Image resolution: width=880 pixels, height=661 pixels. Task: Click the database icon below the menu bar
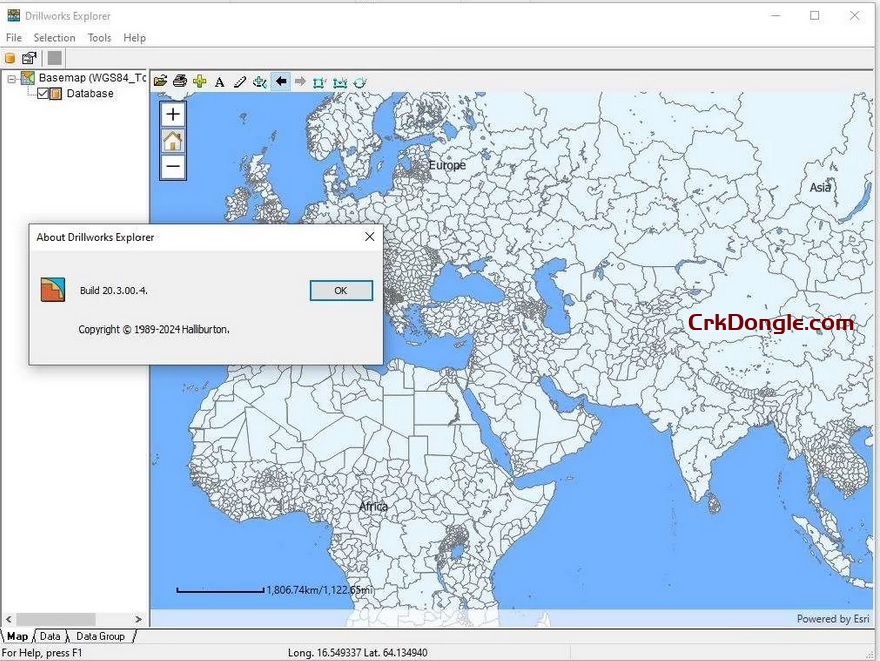(x=9, y=57)
